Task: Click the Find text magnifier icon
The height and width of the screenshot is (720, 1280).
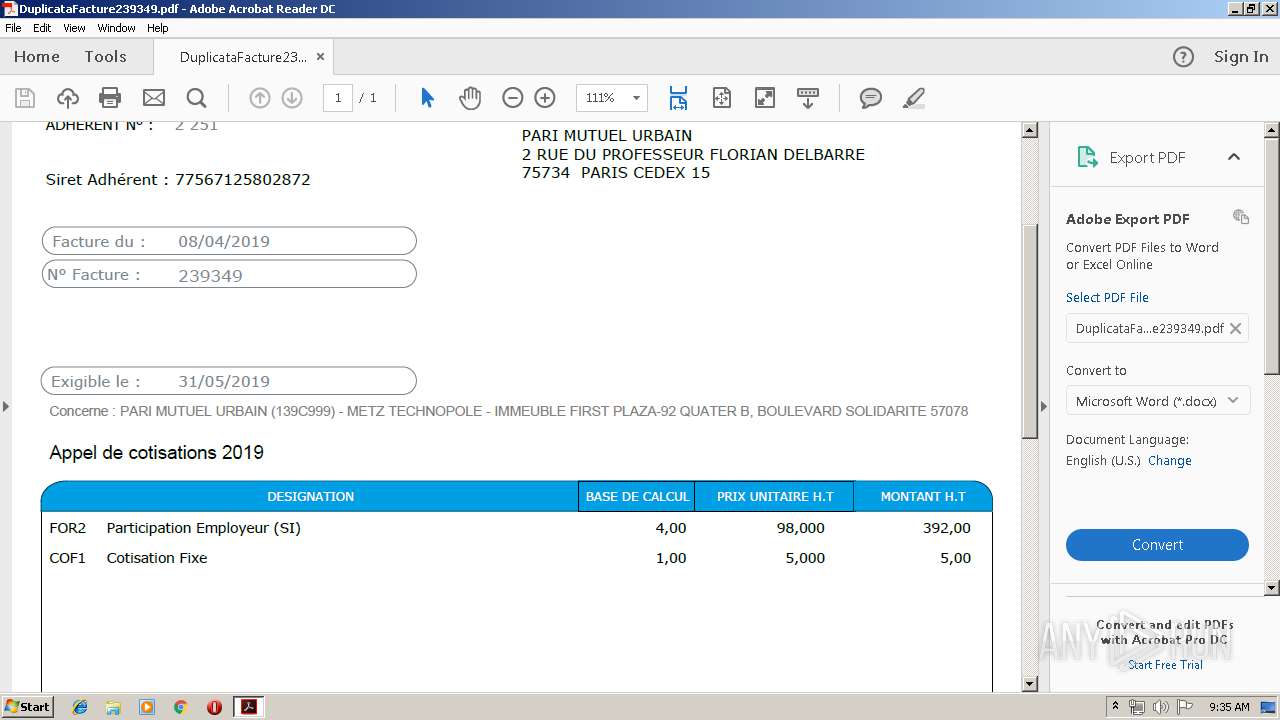Action: [197, 98]
